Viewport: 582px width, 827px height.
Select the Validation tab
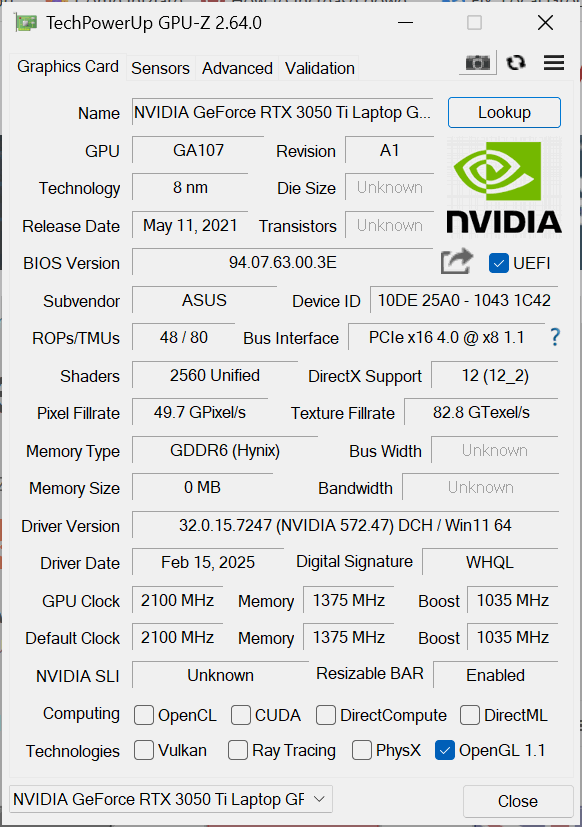tap(319, 68)
